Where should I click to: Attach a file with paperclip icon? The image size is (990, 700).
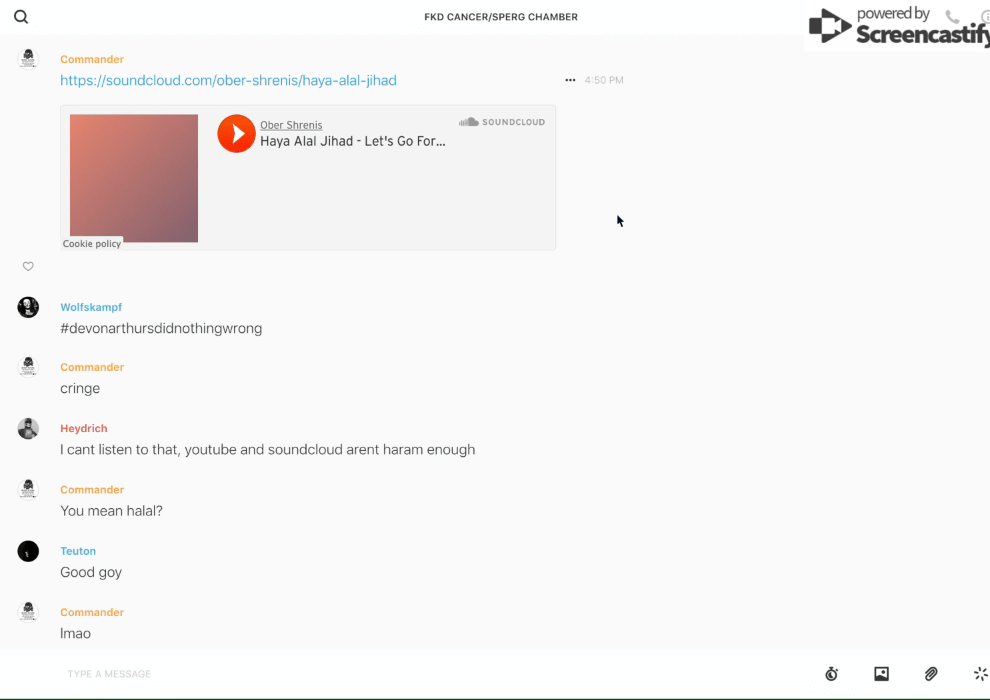point(931,674)
